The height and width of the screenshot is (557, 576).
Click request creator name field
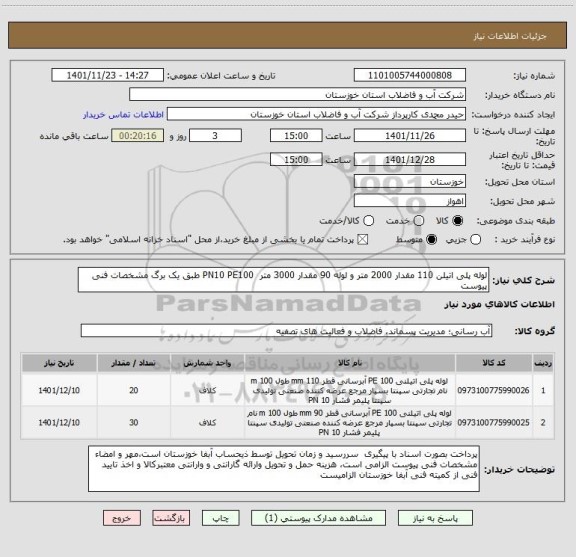tap(316, 114)
